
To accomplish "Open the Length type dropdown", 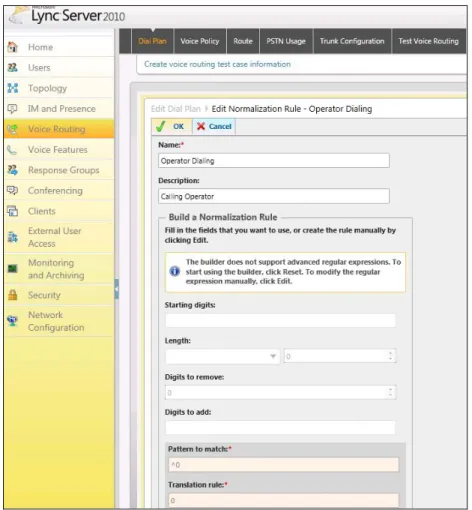I will [x=222, y=356].
